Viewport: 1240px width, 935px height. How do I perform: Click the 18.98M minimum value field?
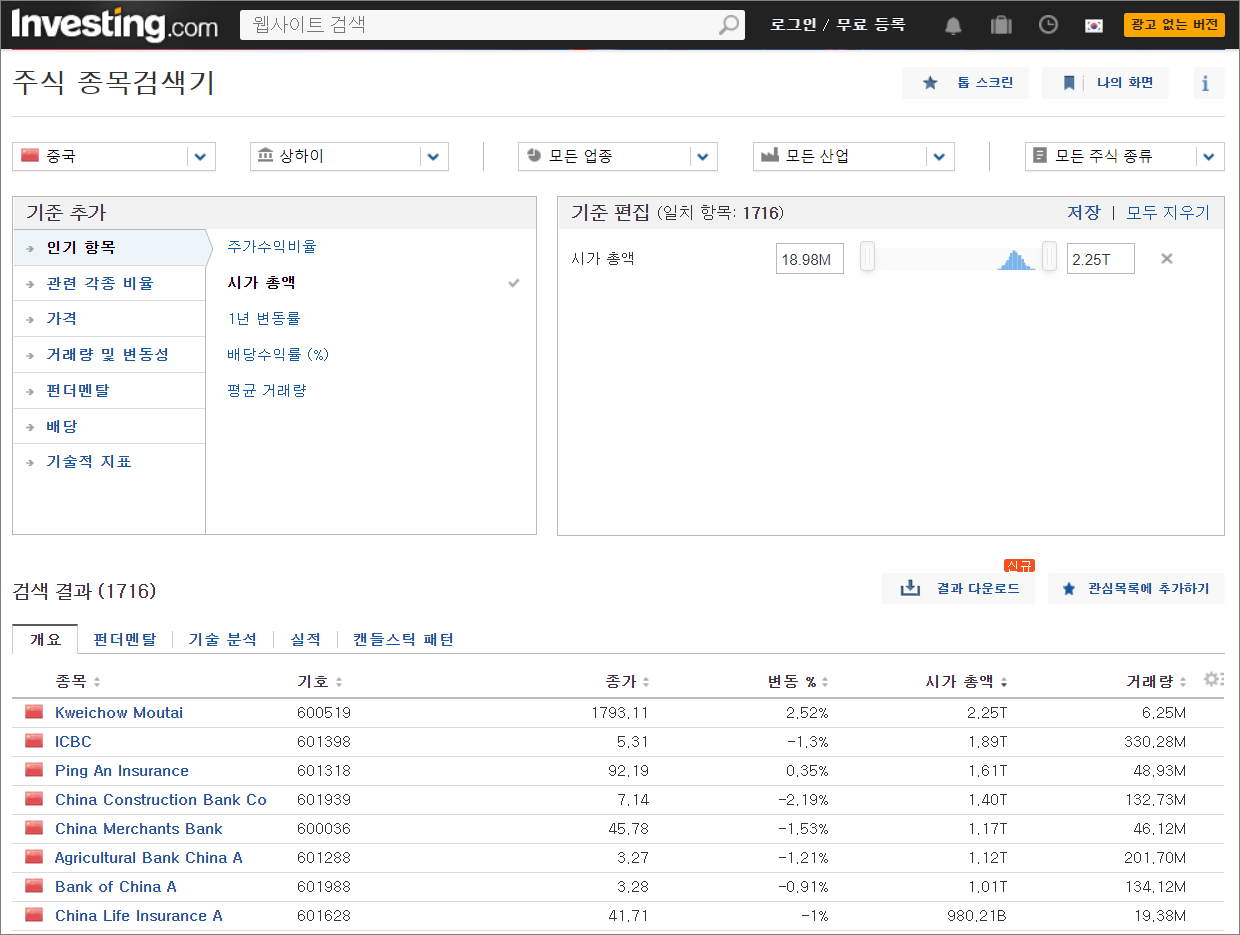tap(810, 259)
